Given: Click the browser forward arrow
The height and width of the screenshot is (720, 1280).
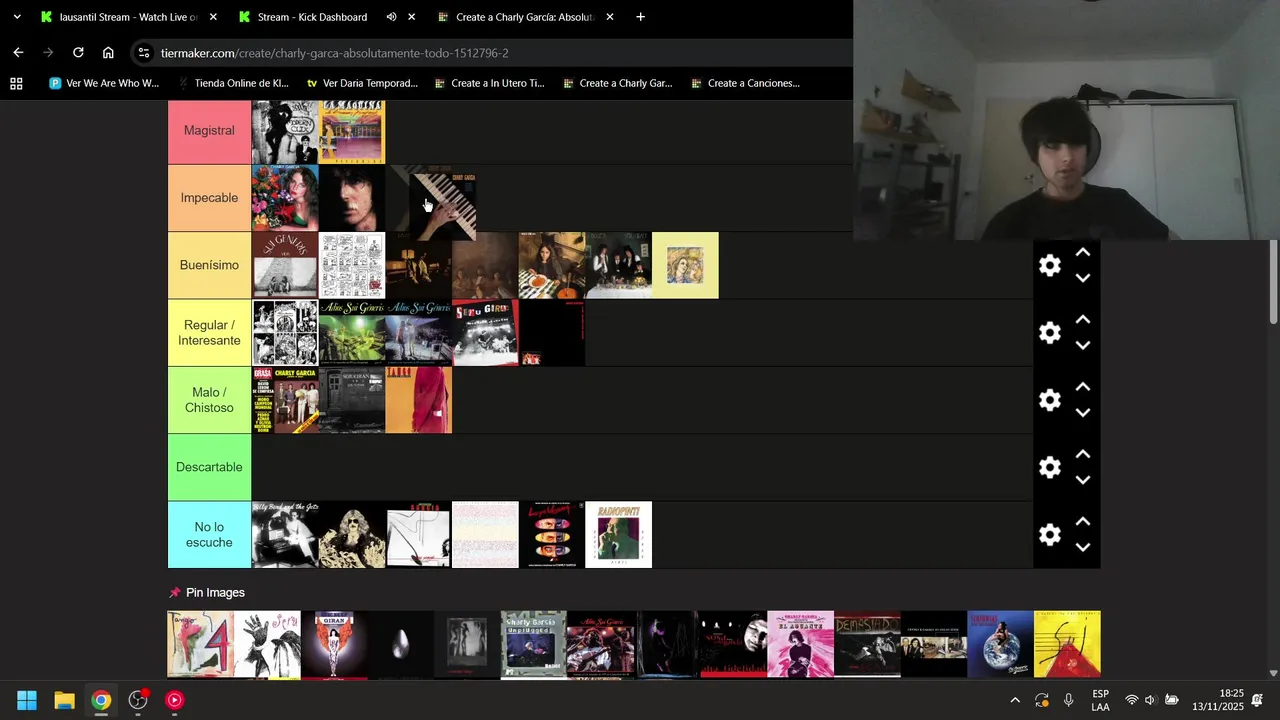Looking at the screenshot, I should pyautogui.click(x=48, y=52).
